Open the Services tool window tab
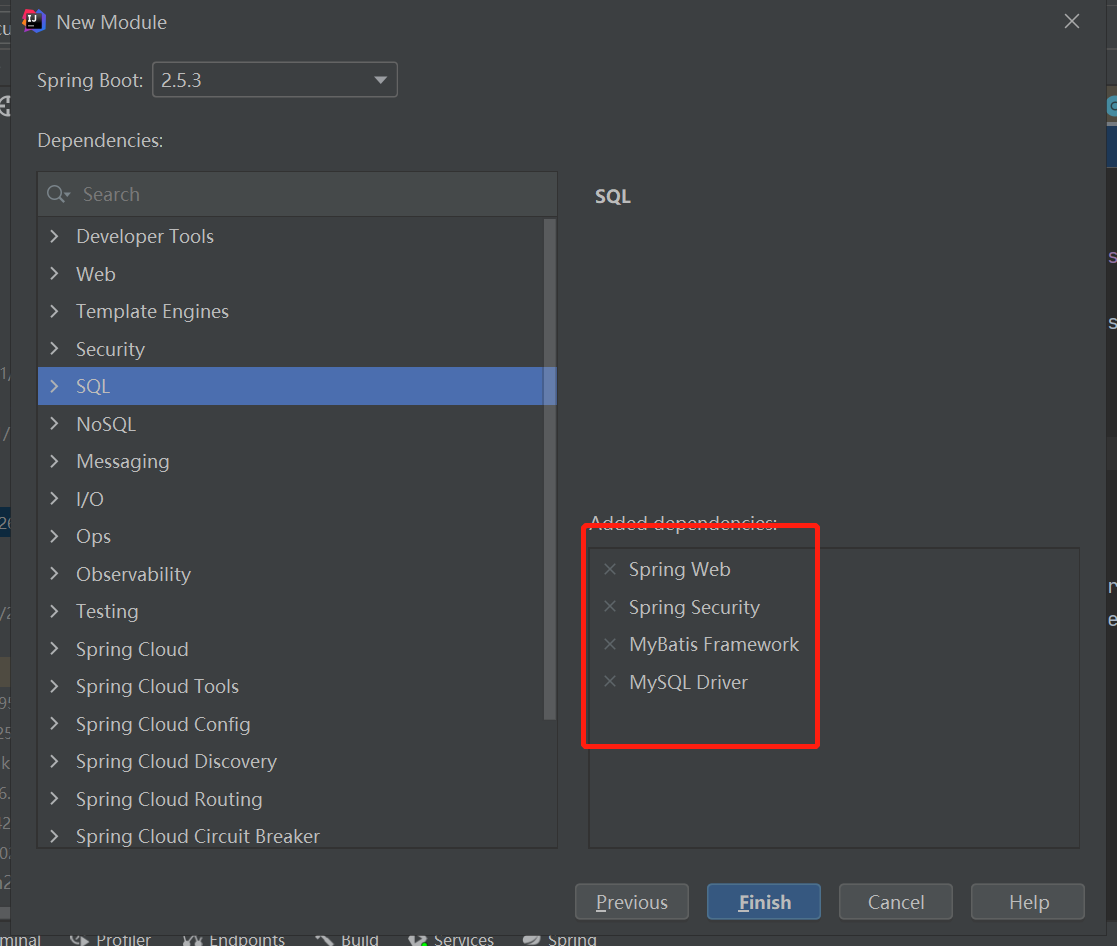 (451, 940)
